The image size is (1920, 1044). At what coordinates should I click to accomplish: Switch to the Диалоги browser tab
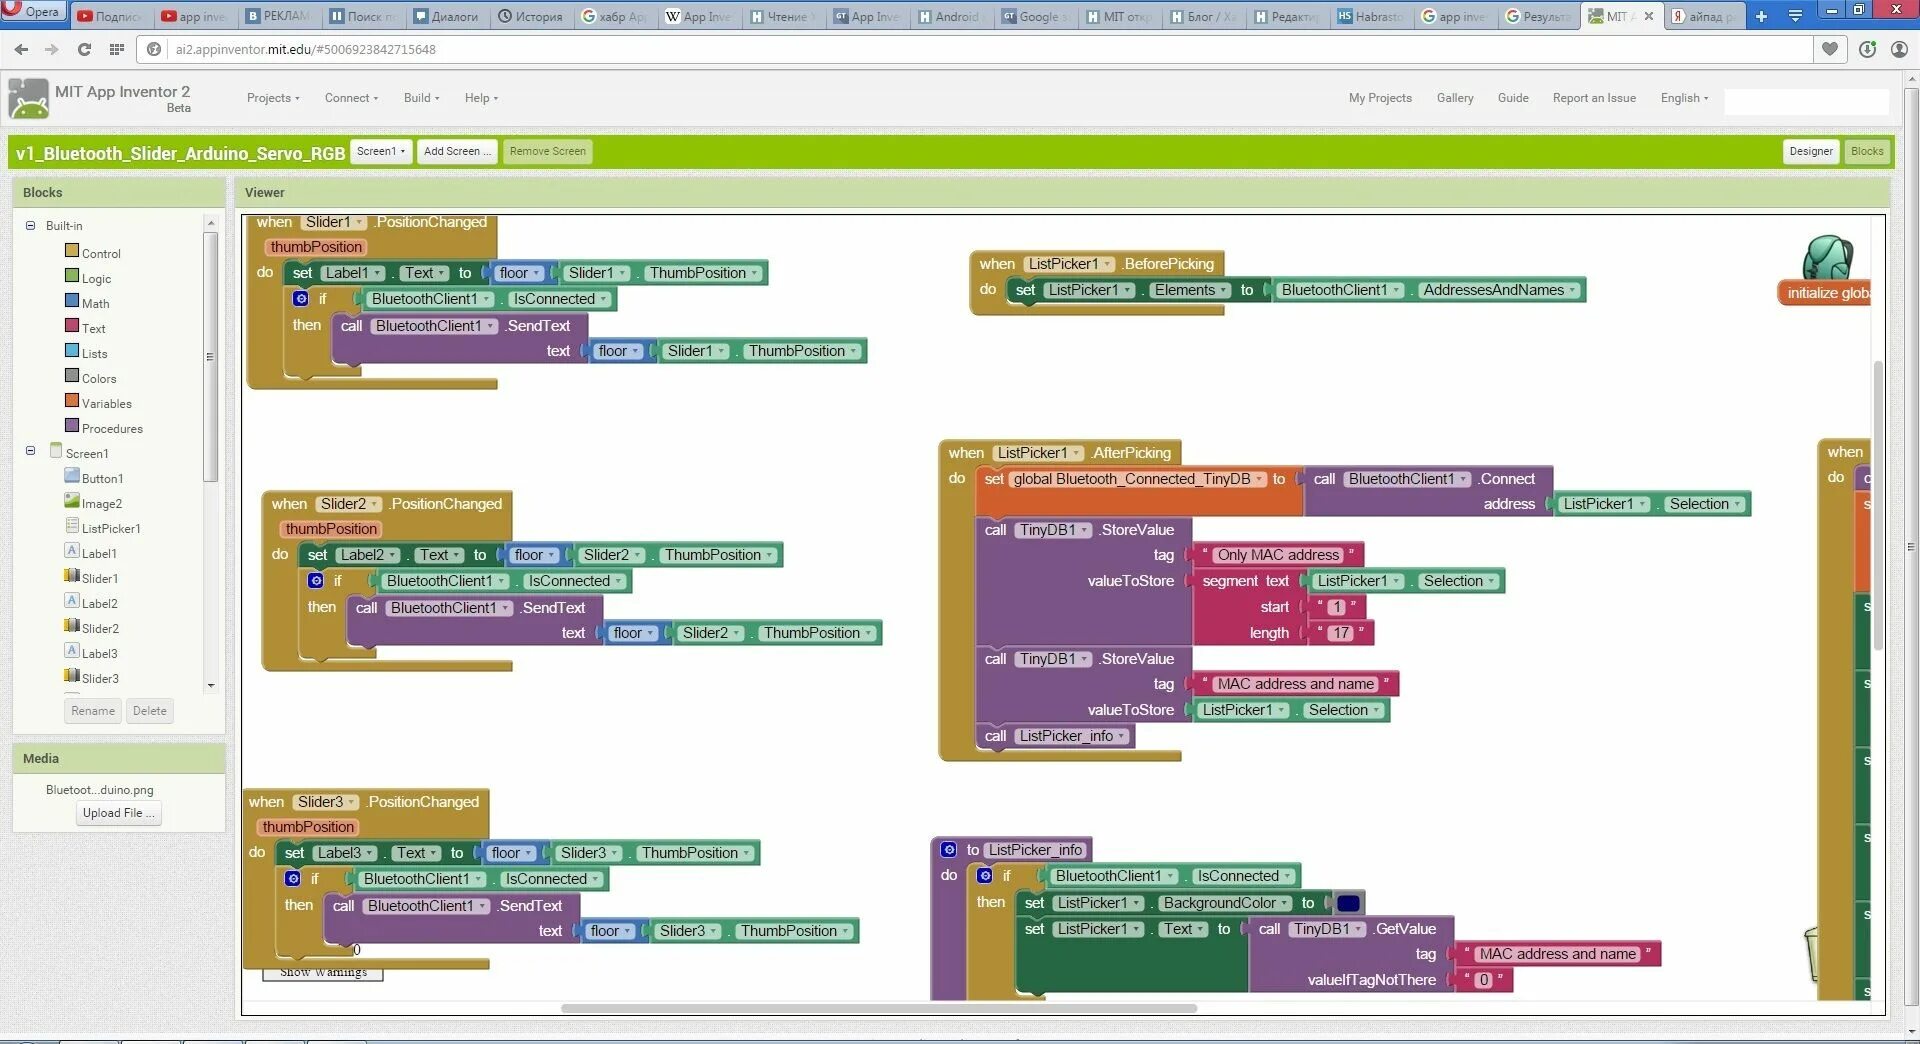tap(447, 16)
